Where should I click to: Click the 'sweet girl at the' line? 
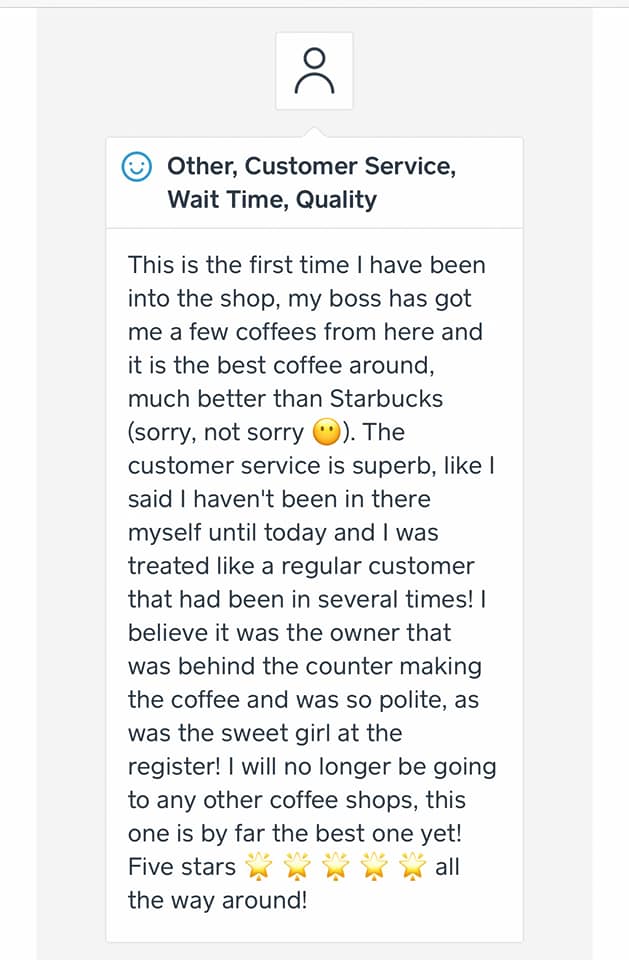click(265, 733)
